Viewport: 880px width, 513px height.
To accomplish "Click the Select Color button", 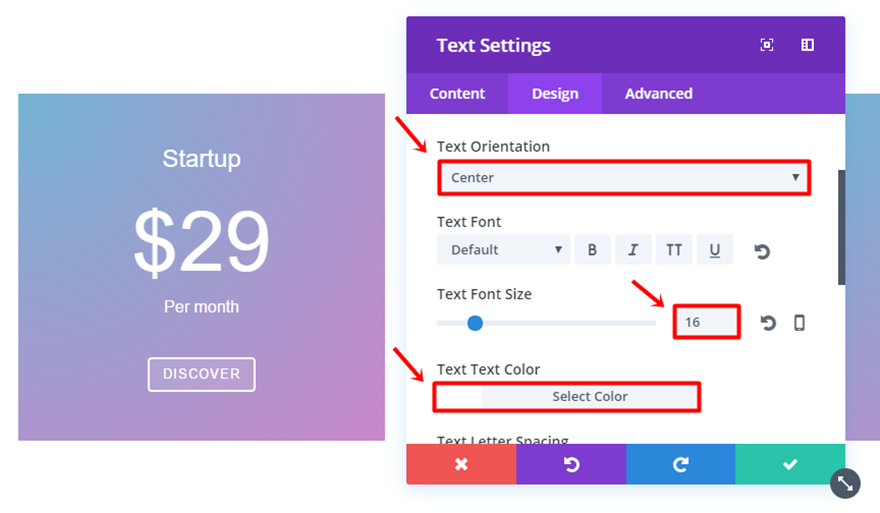I will coord(589,397).
